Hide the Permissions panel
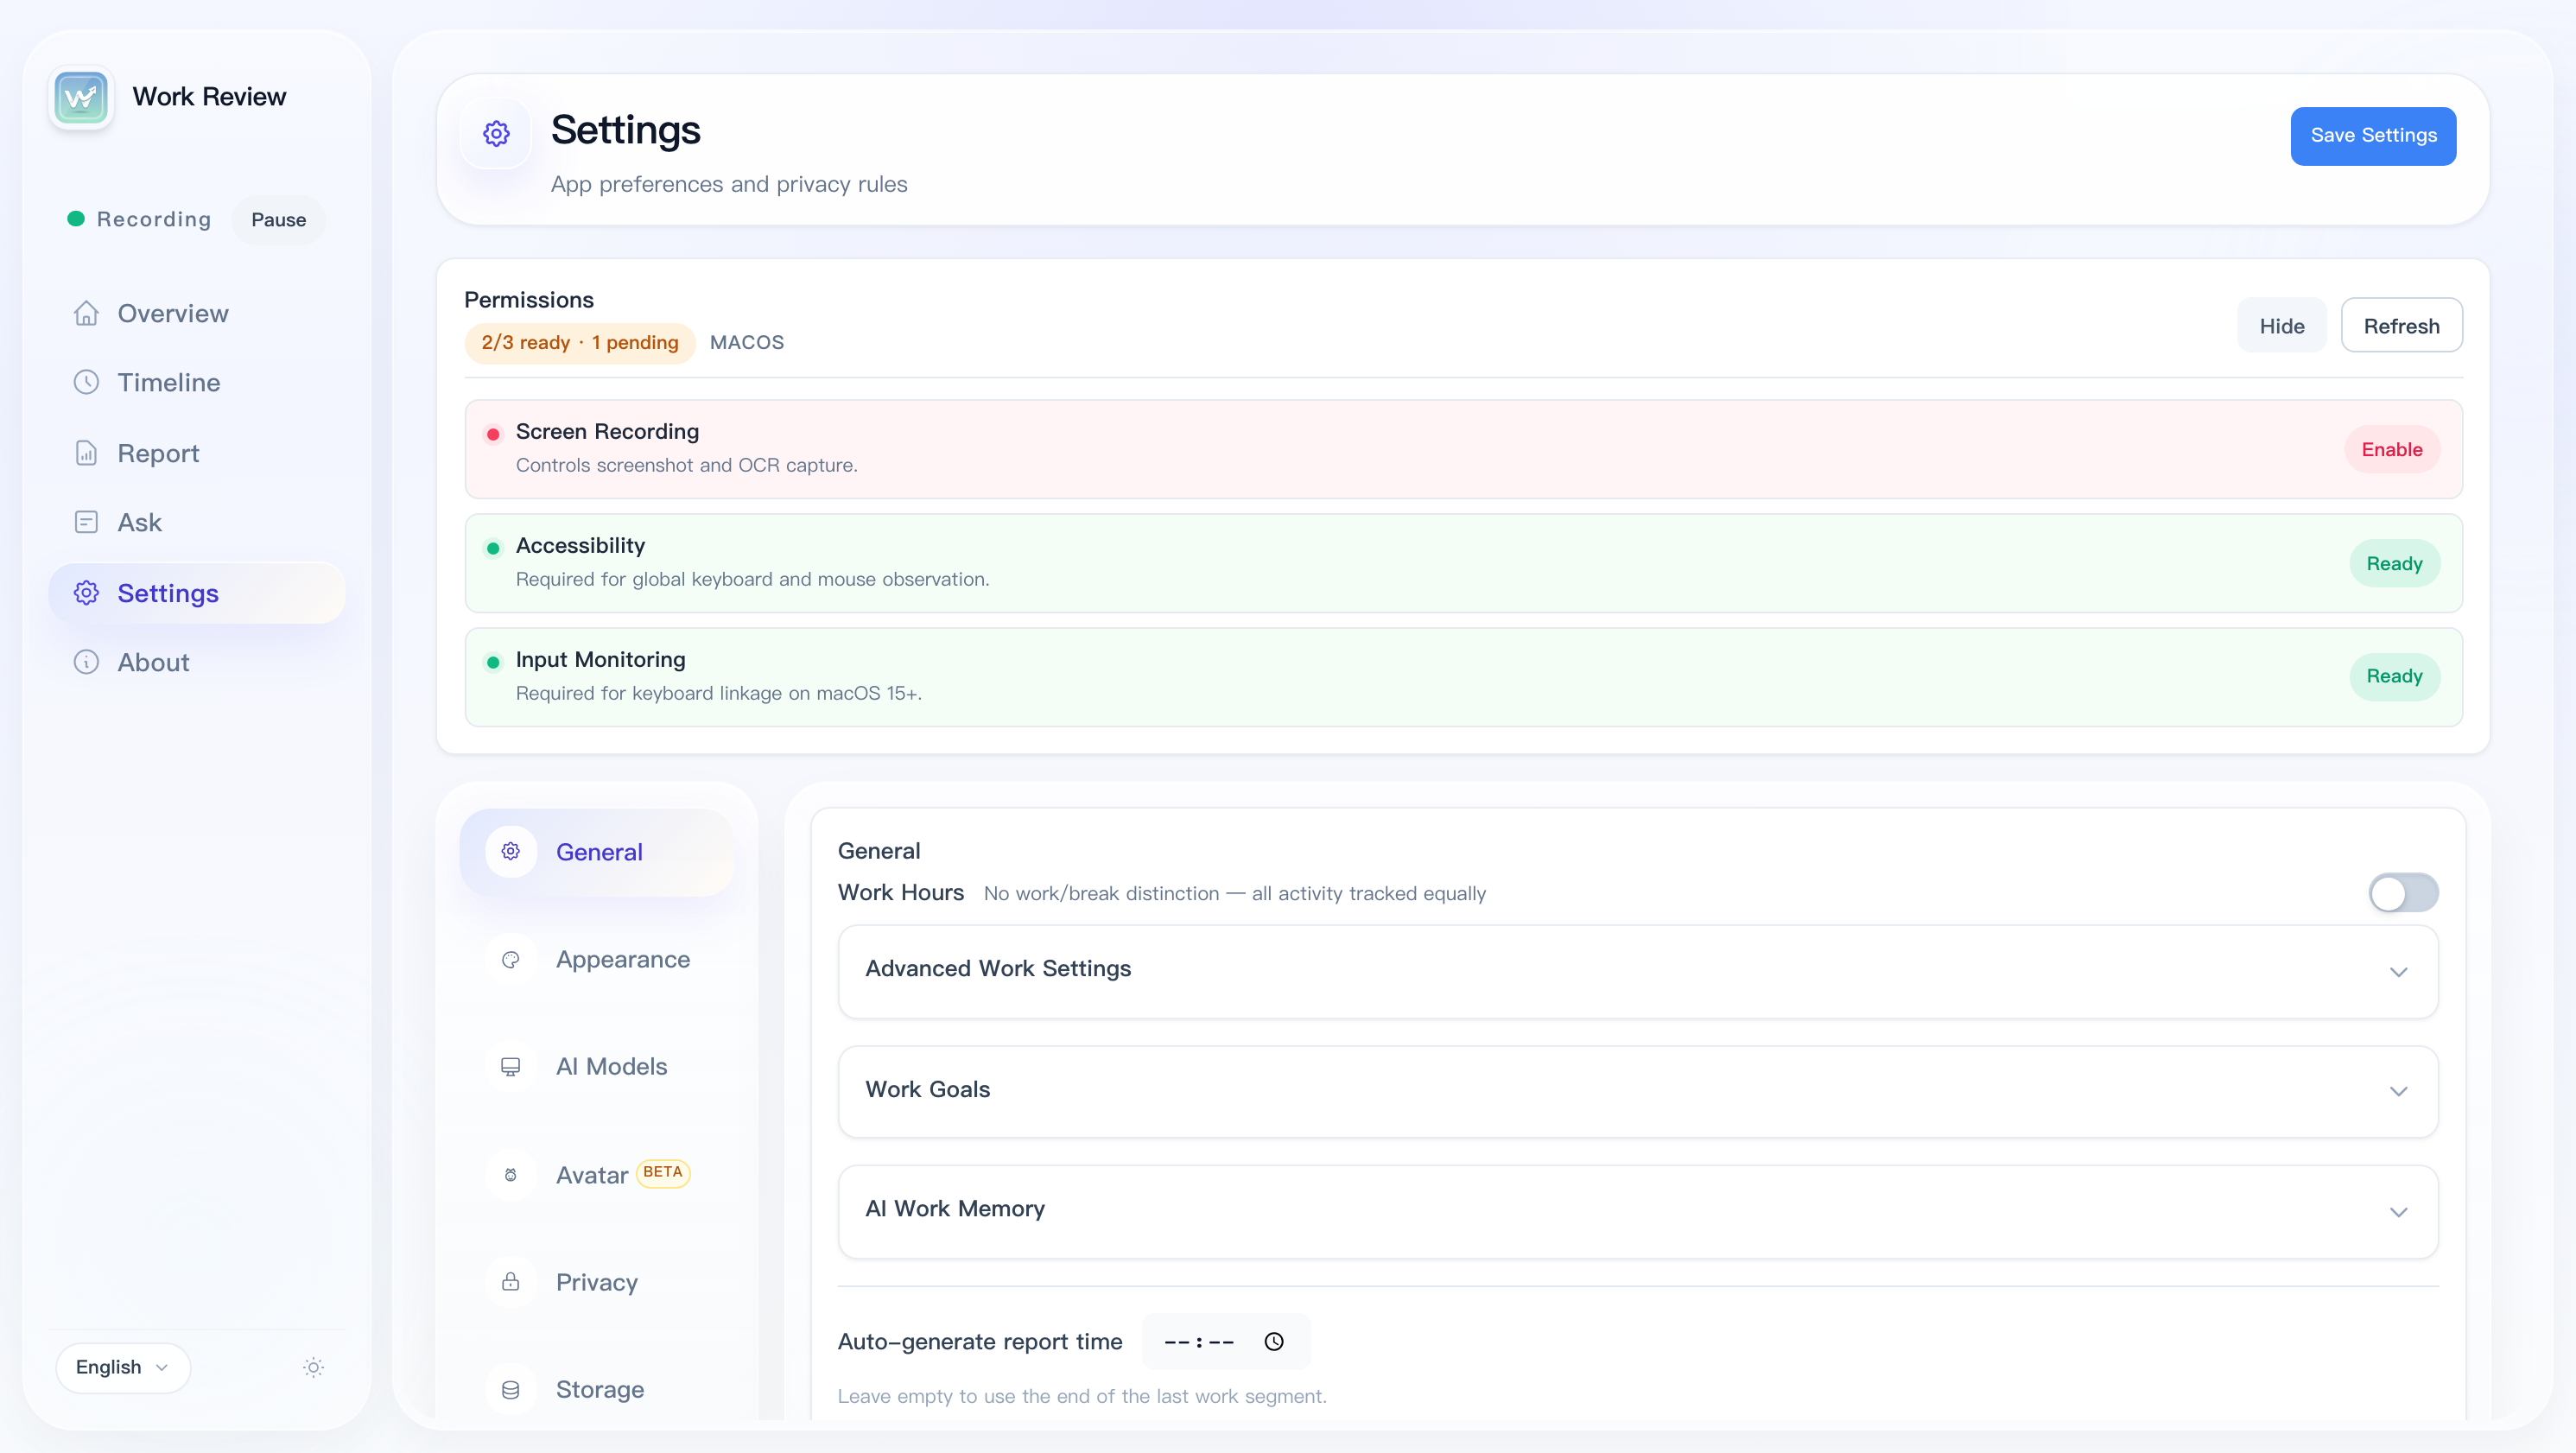This screenshot has height=1453, width=2576. (x=2281, y=326)
